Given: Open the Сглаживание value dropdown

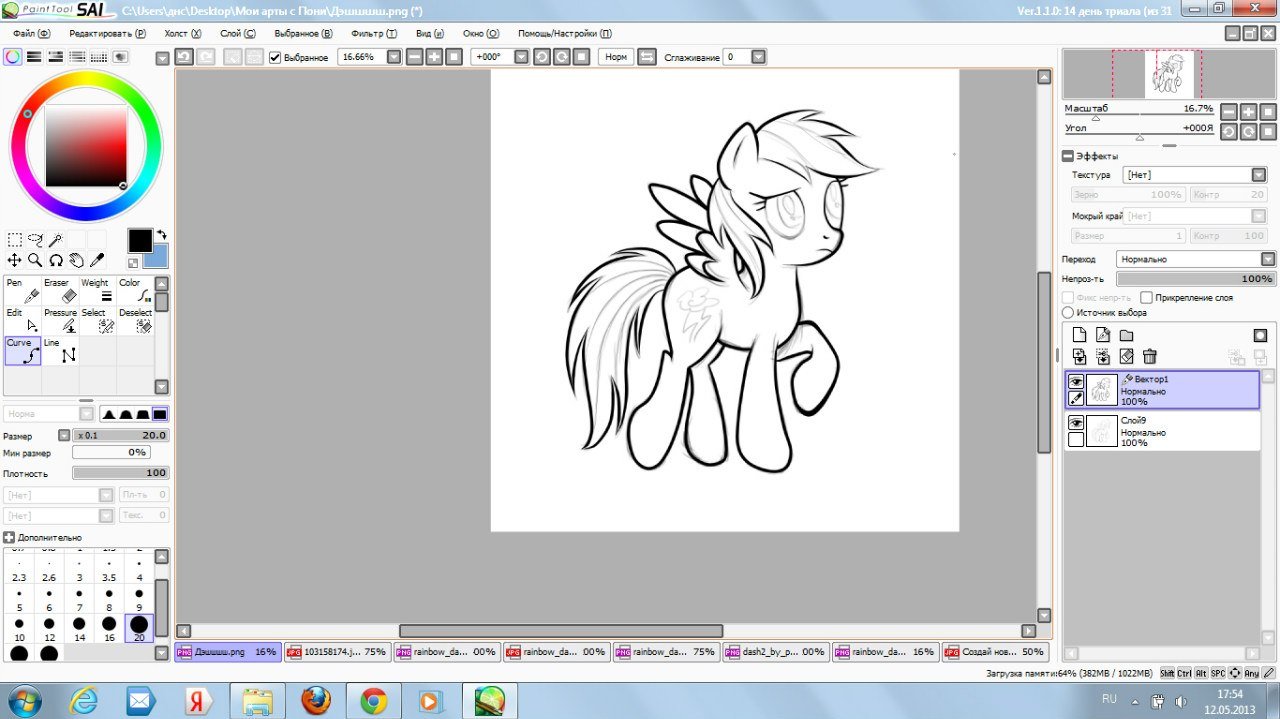Looking at the screenshot, I should click(x=758, y=57).
